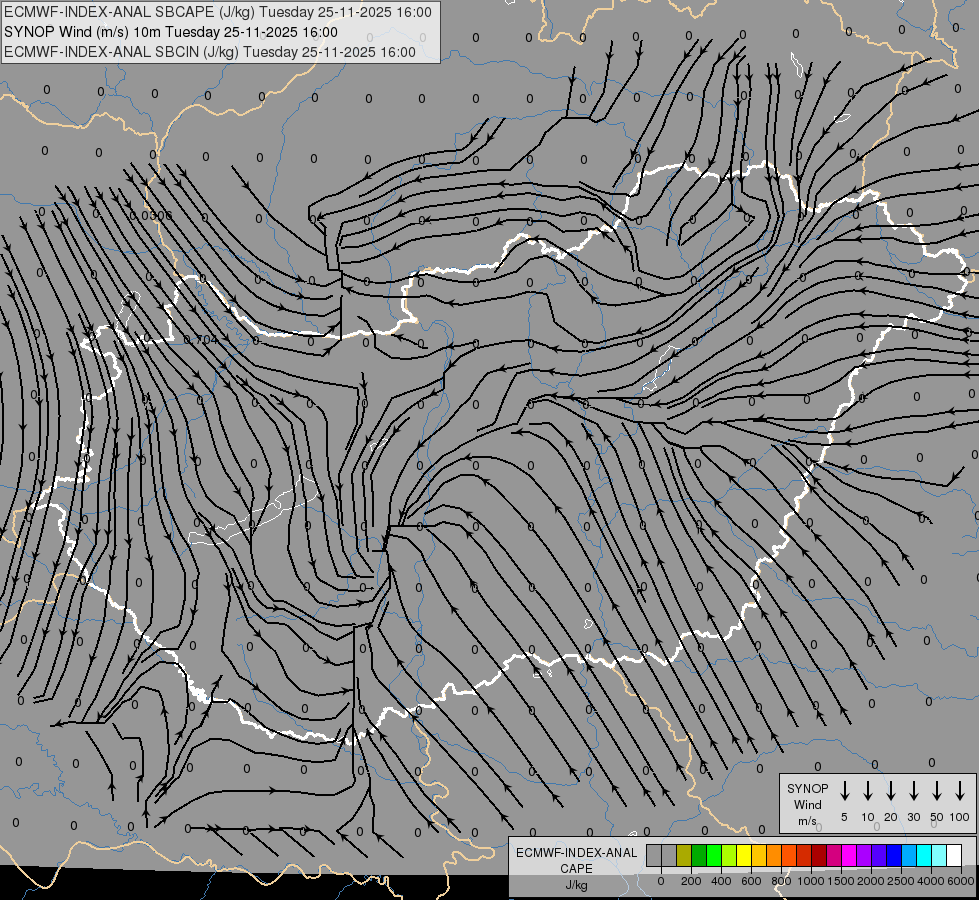Select the dark green CAPE legend swatch
This screenshot has width=979, height=900.
point(699,855)
